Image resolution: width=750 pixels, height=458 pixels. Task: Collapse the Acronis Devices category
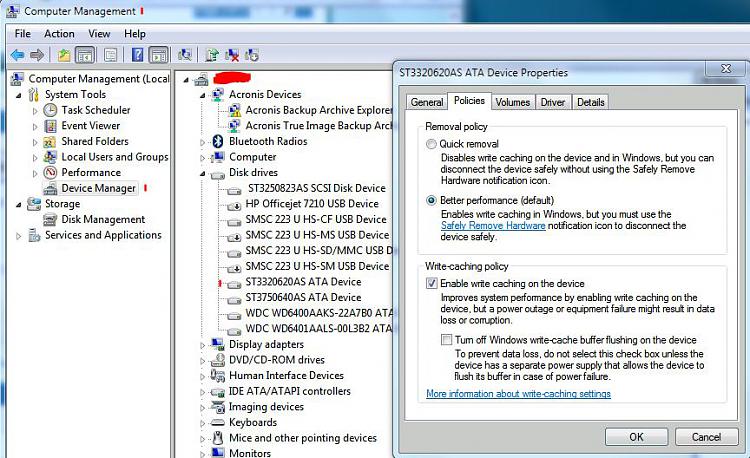click(202, 96)
